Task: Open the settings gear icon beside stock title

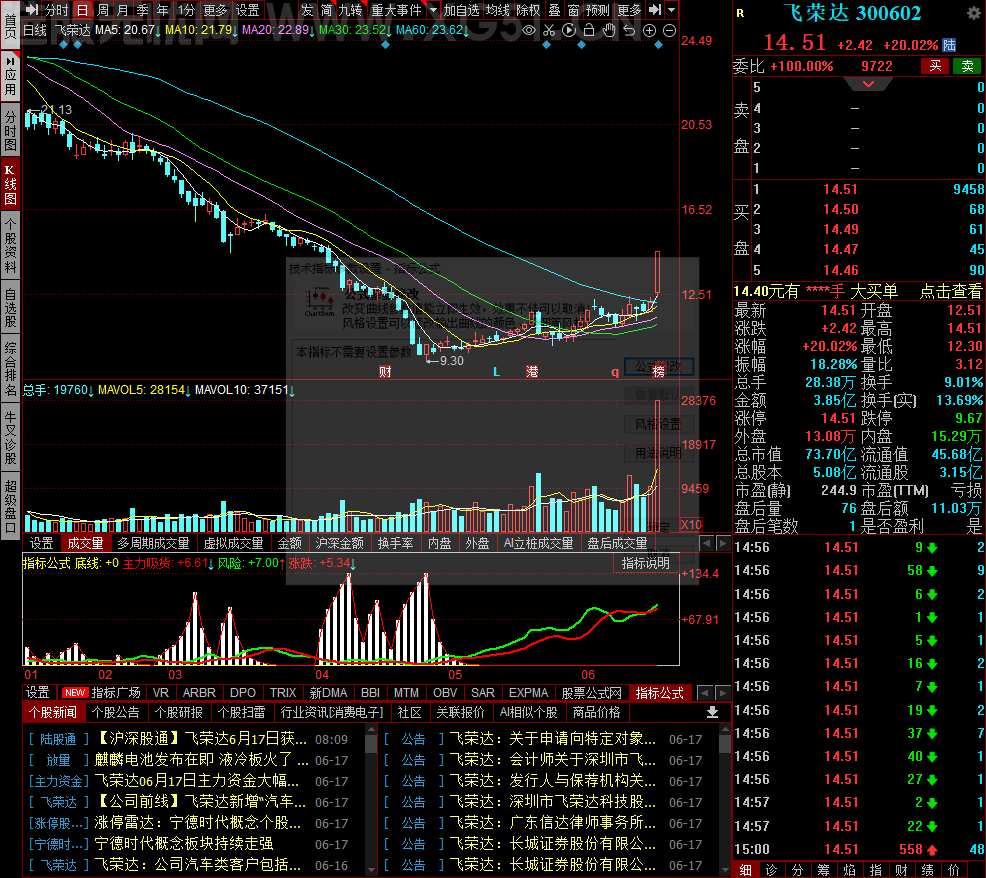Action: pos(972,13)
